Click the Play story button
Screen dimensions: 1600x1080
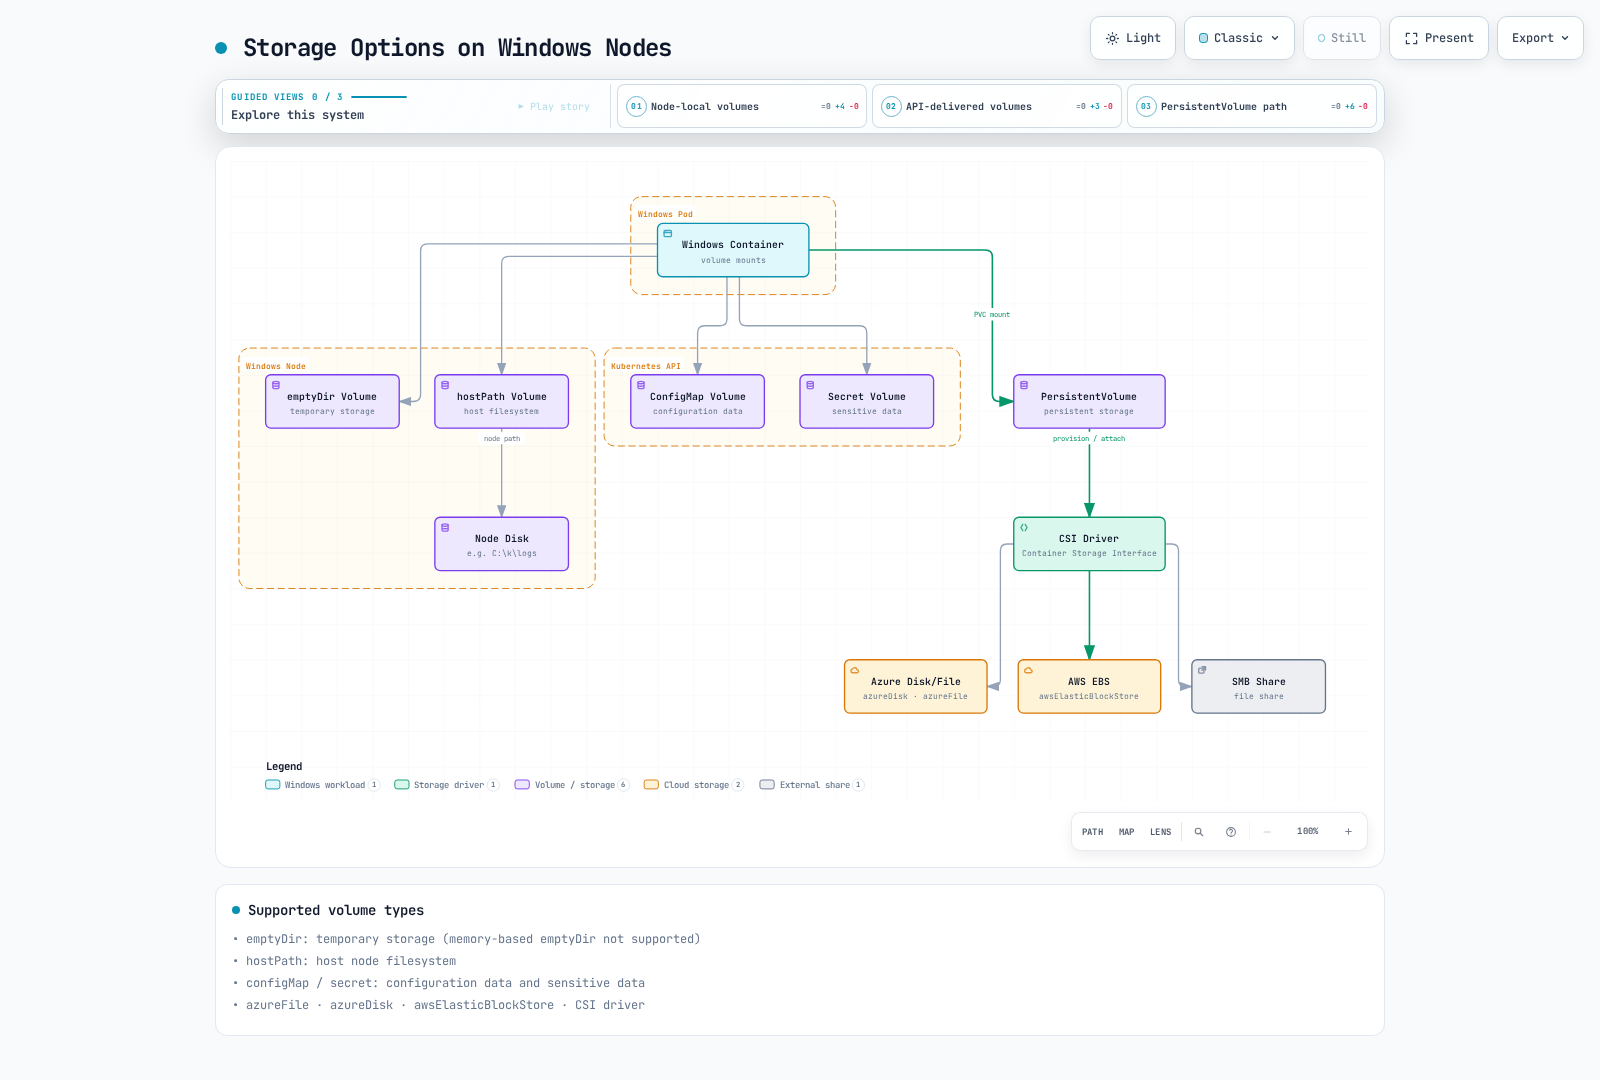coord(554,106)
